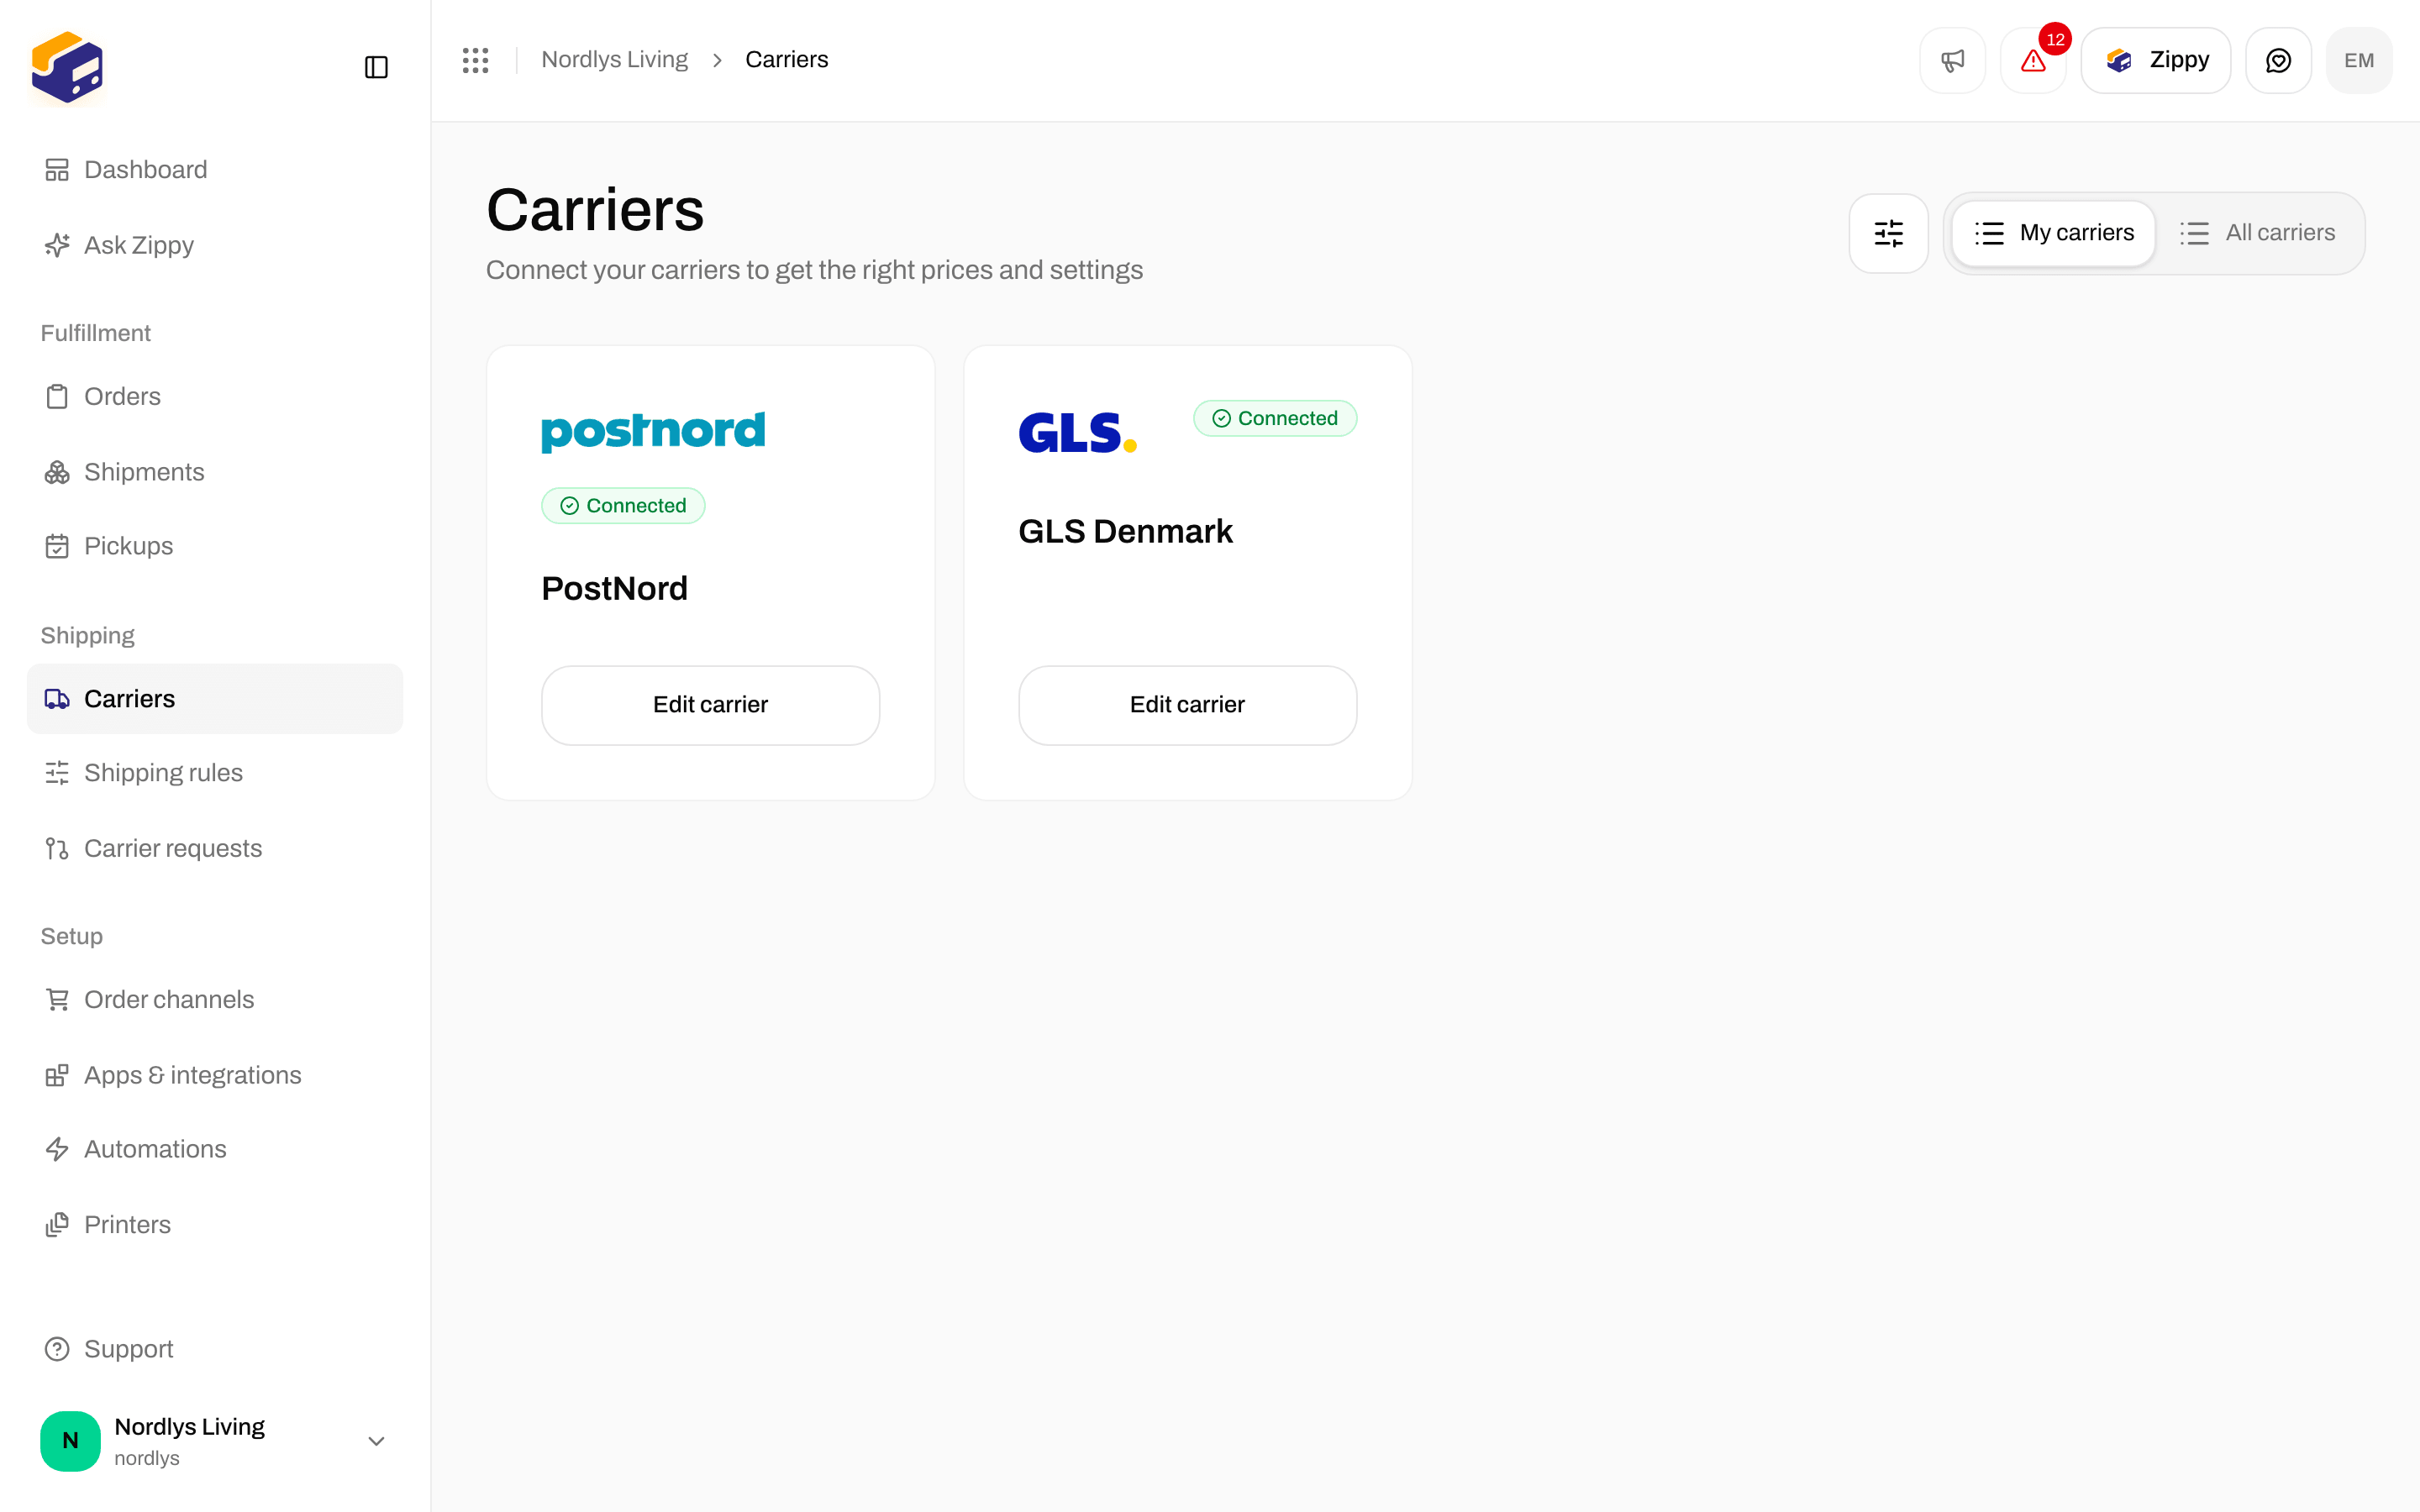Screen dimensions: 2420x1512
Task: Open the chat support bubble icon
Action: click(x=2278, y=60)
